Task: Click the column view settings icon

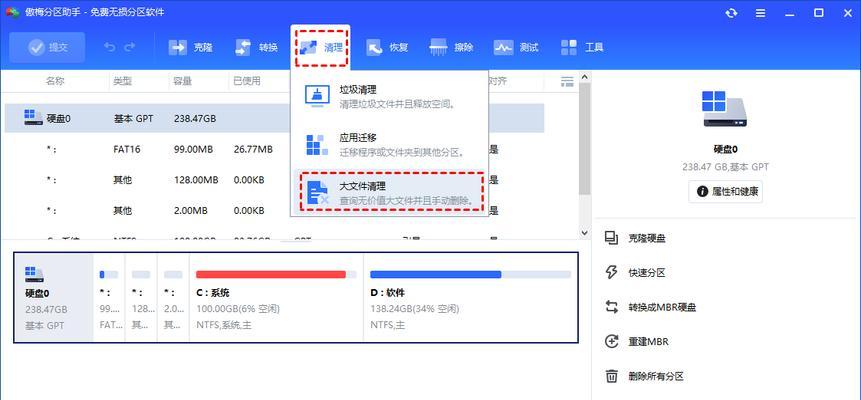Action: click(x=567, y=82)
